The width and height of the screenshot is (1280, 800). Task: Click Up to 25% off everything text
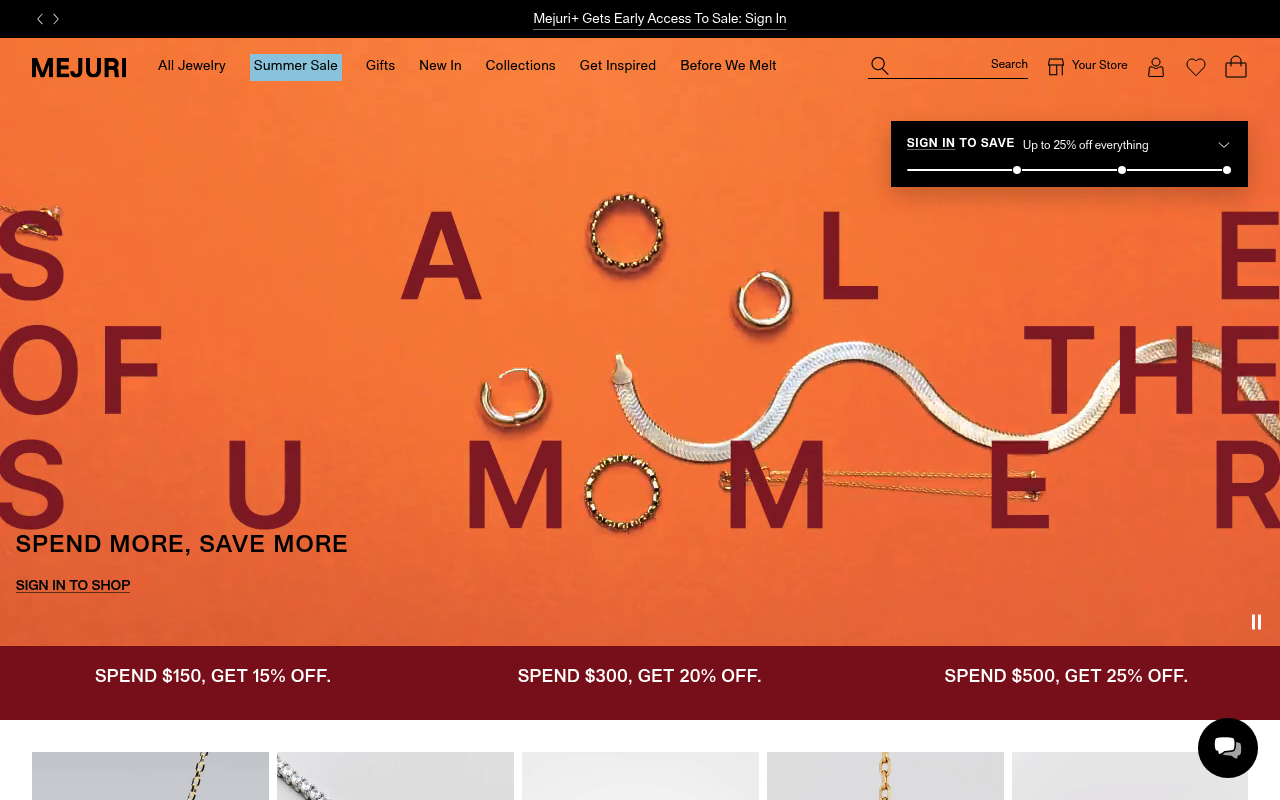[x=1086, y=145]
